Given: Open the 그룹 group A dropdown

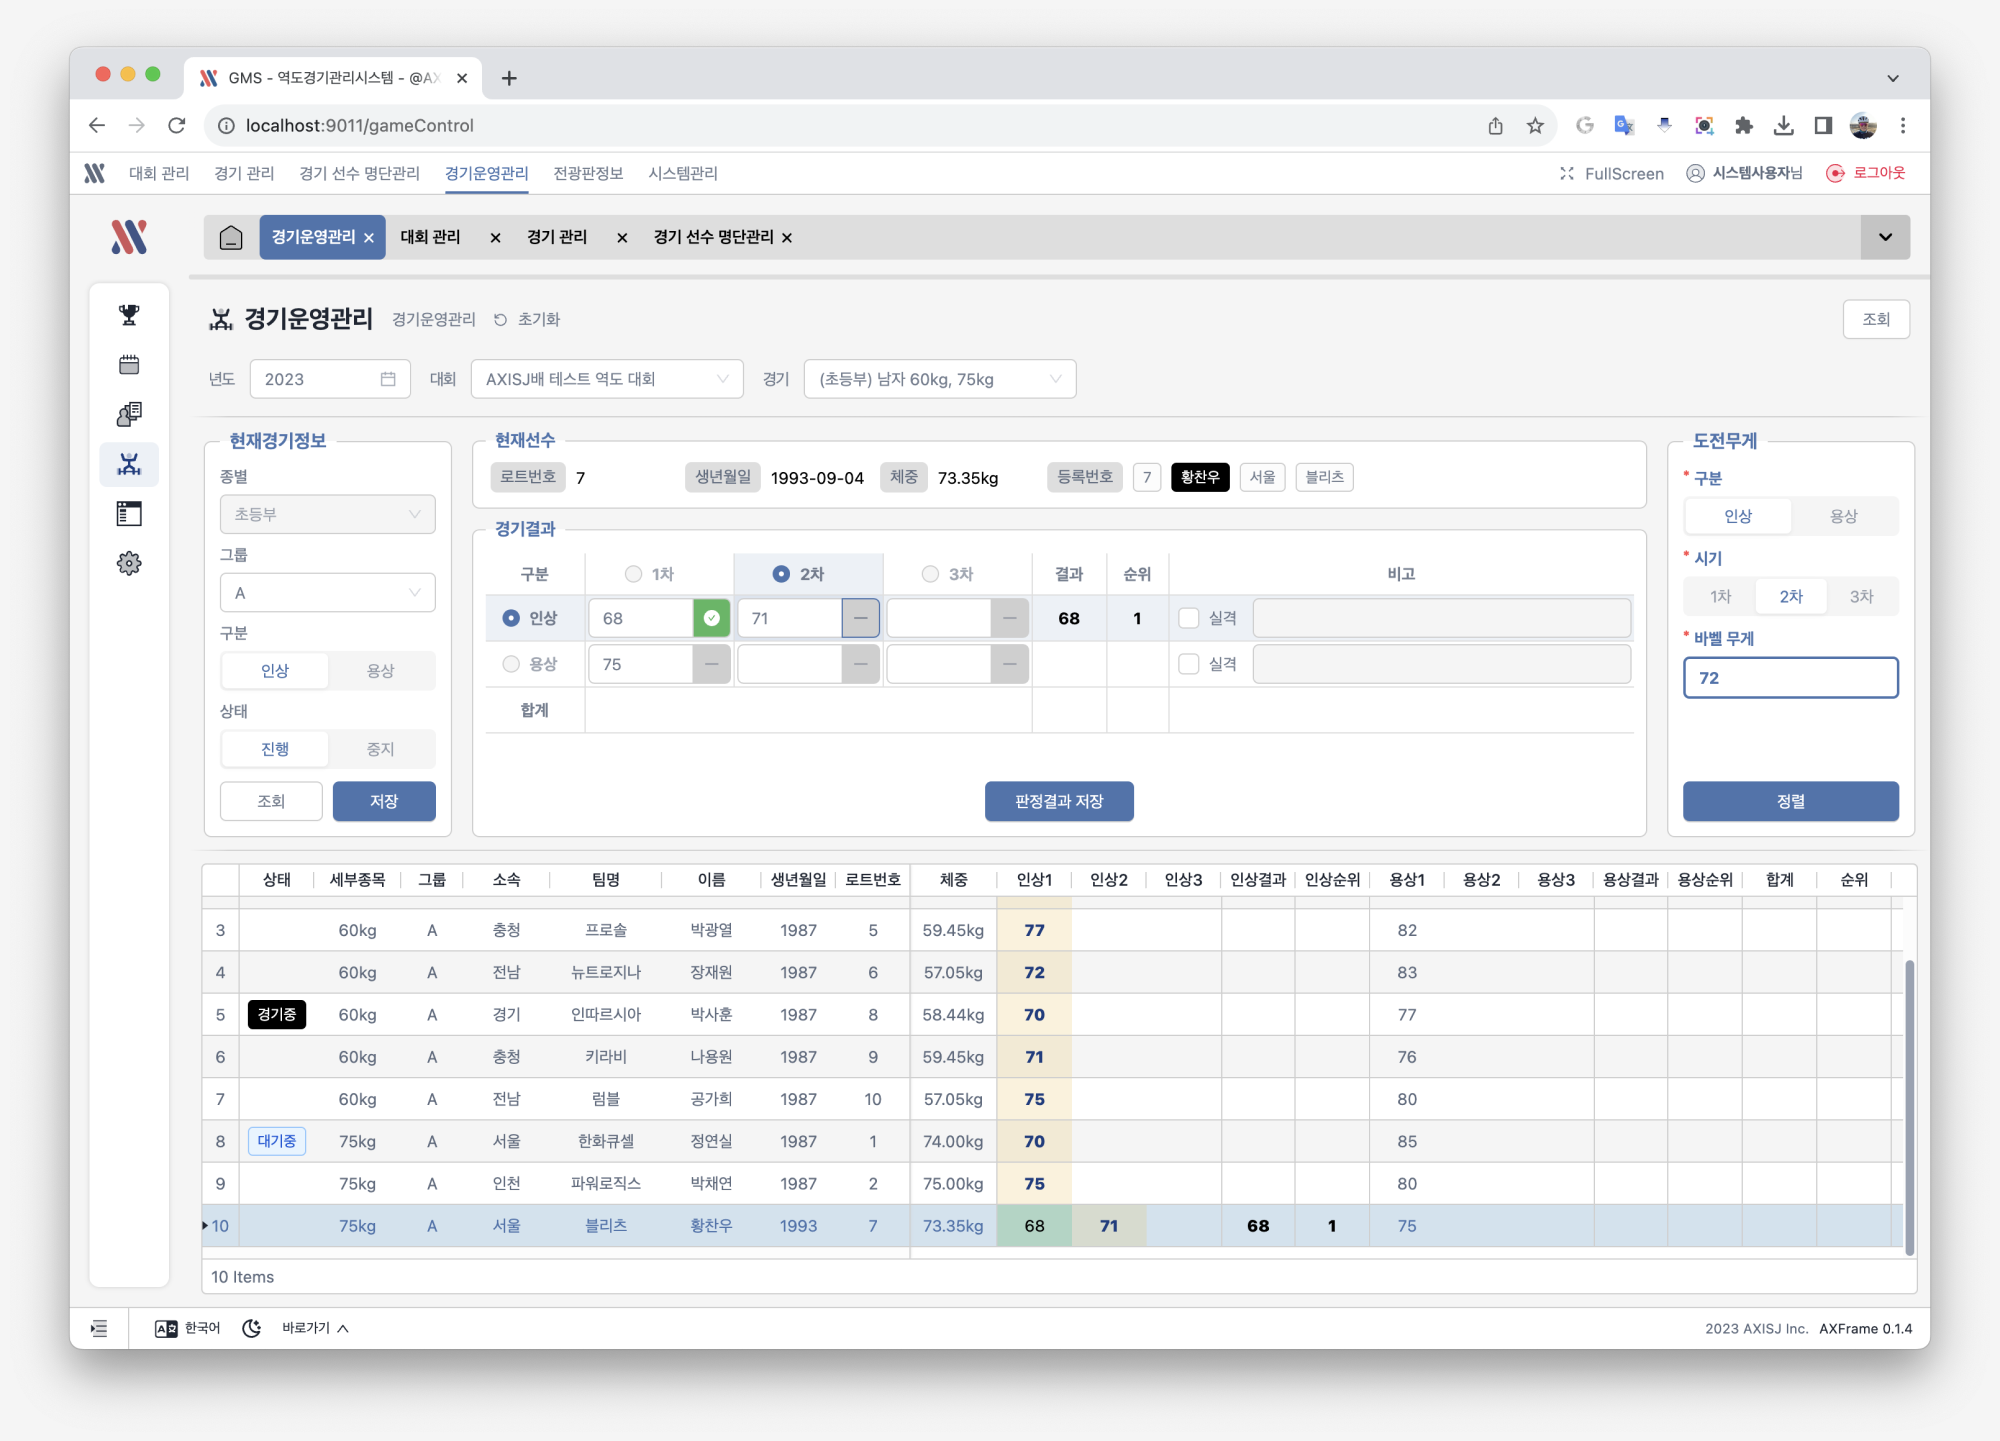Looking at the screenshot, I should click(328, 593).
